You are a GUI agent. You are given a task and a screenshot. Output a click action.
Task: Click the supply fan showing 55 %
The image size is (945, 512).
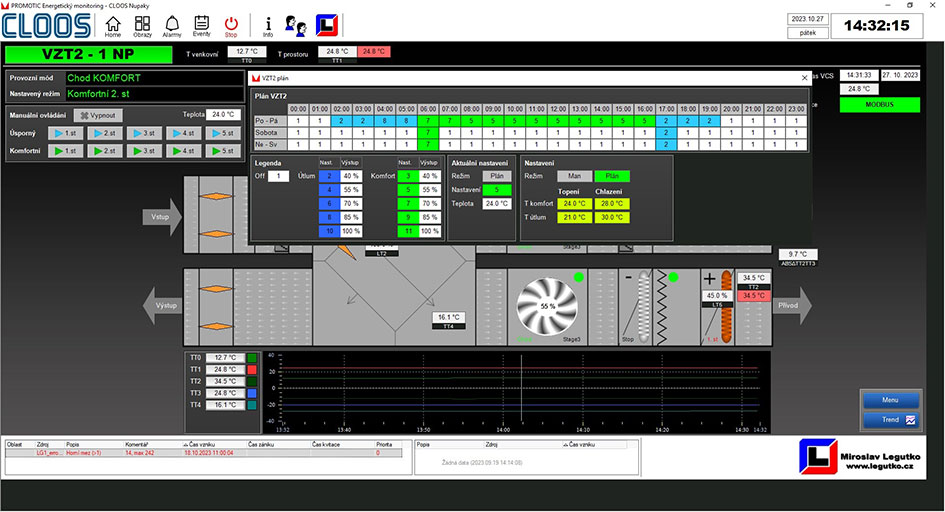[x=546, y=305]
